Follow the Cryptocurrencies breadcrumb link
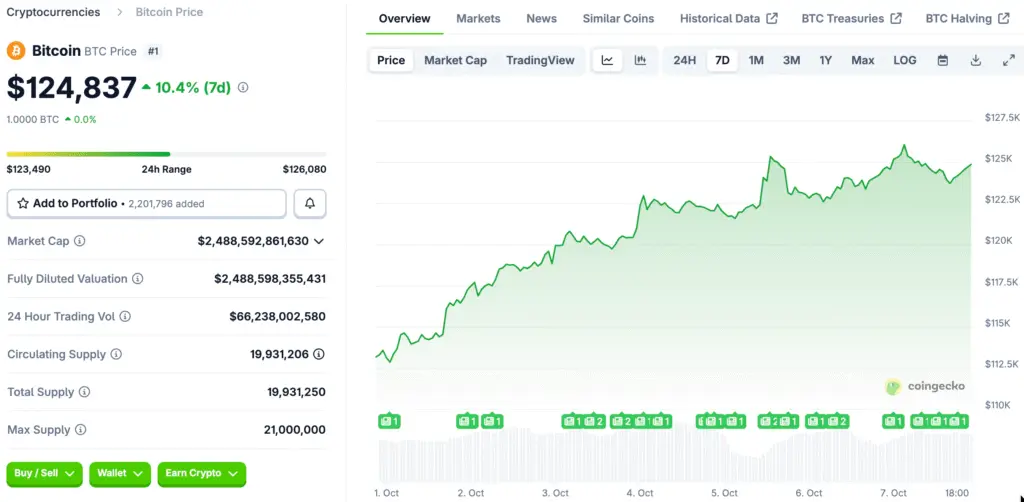The width and height of the screenshot is (1024, 502). 53,12
